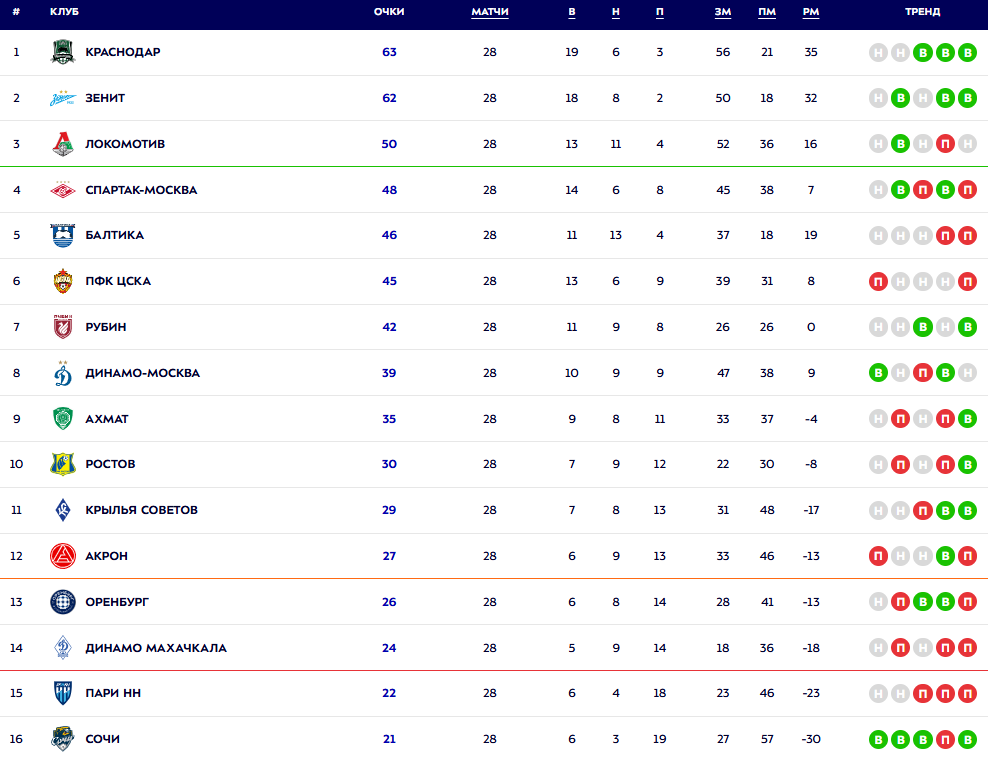Click Локомотив's 50 points value
Viewport: 988px width, 762px height.
pyautogui.click(x=389, y=144)
